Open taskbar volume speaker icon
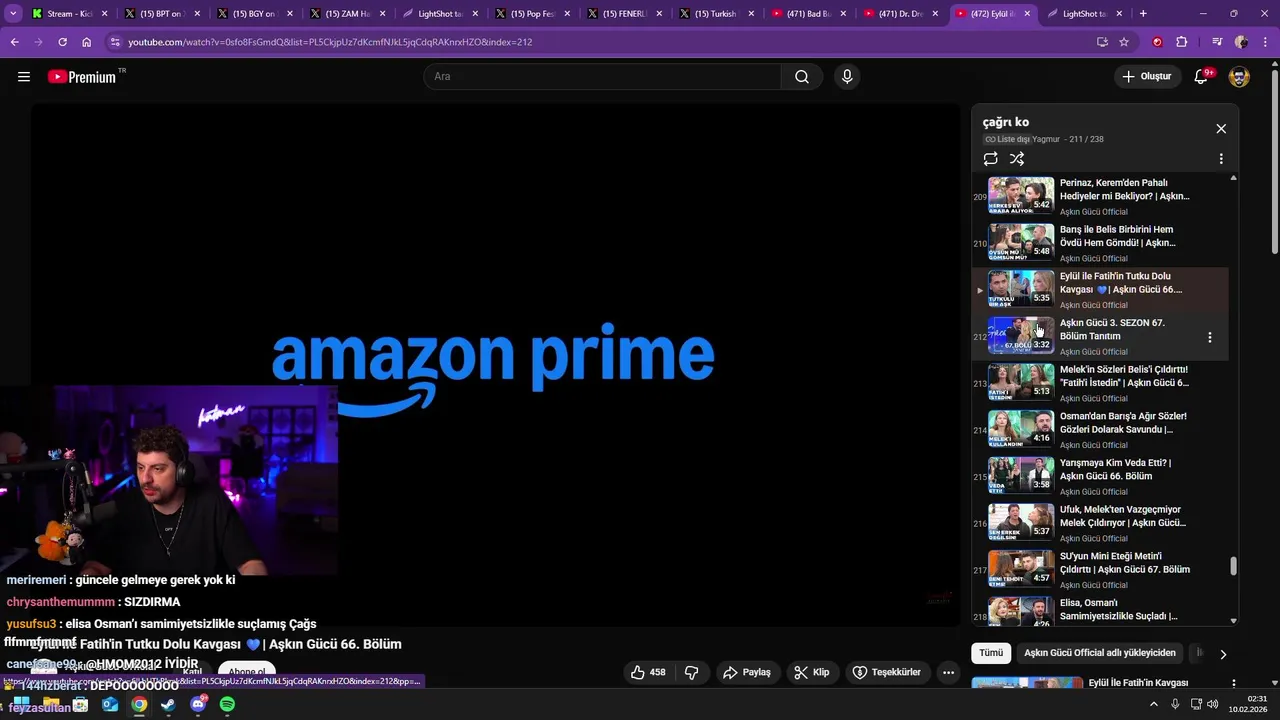Viewport: 1280px width, 720px height. (1211, 704)
